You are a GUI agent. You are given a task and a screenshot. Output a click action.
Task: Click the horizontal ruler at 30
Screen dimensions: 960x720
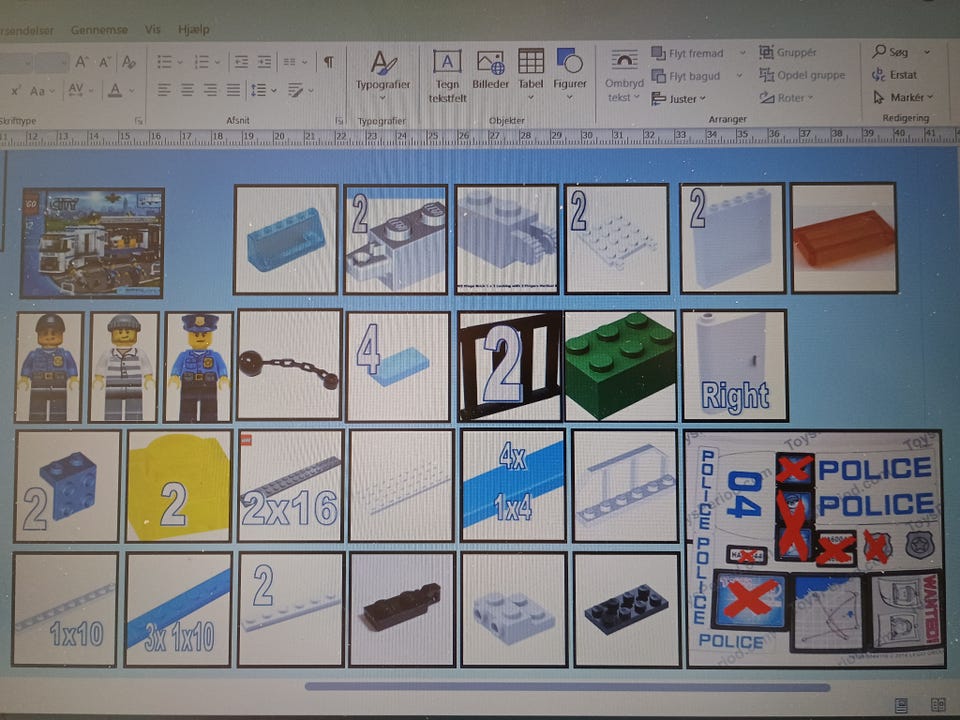(588, 137)
